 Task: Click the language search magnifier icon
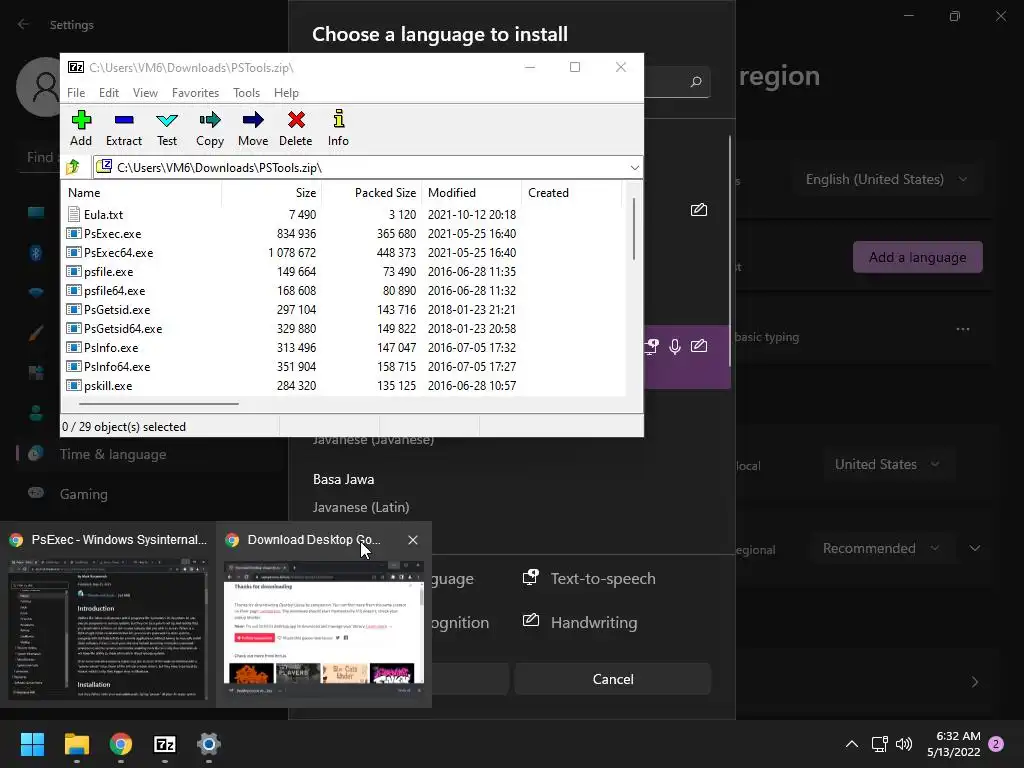point(696,82)
